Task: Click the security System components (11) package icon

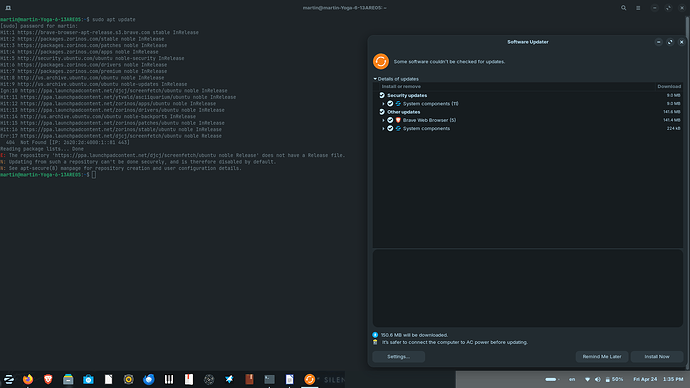Action: tap(398, 104)
